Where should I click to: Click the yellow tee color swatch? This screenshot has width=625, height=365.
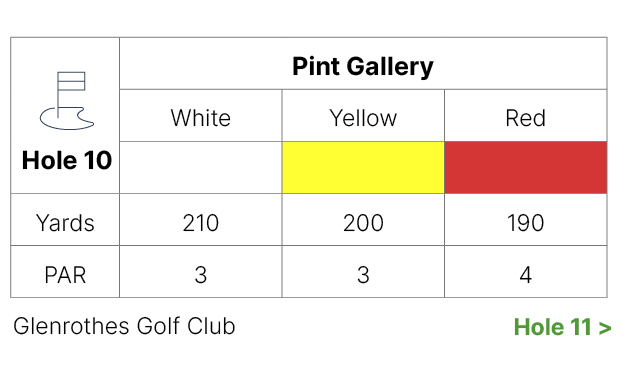pyautogui.click(x=363, y=167)
